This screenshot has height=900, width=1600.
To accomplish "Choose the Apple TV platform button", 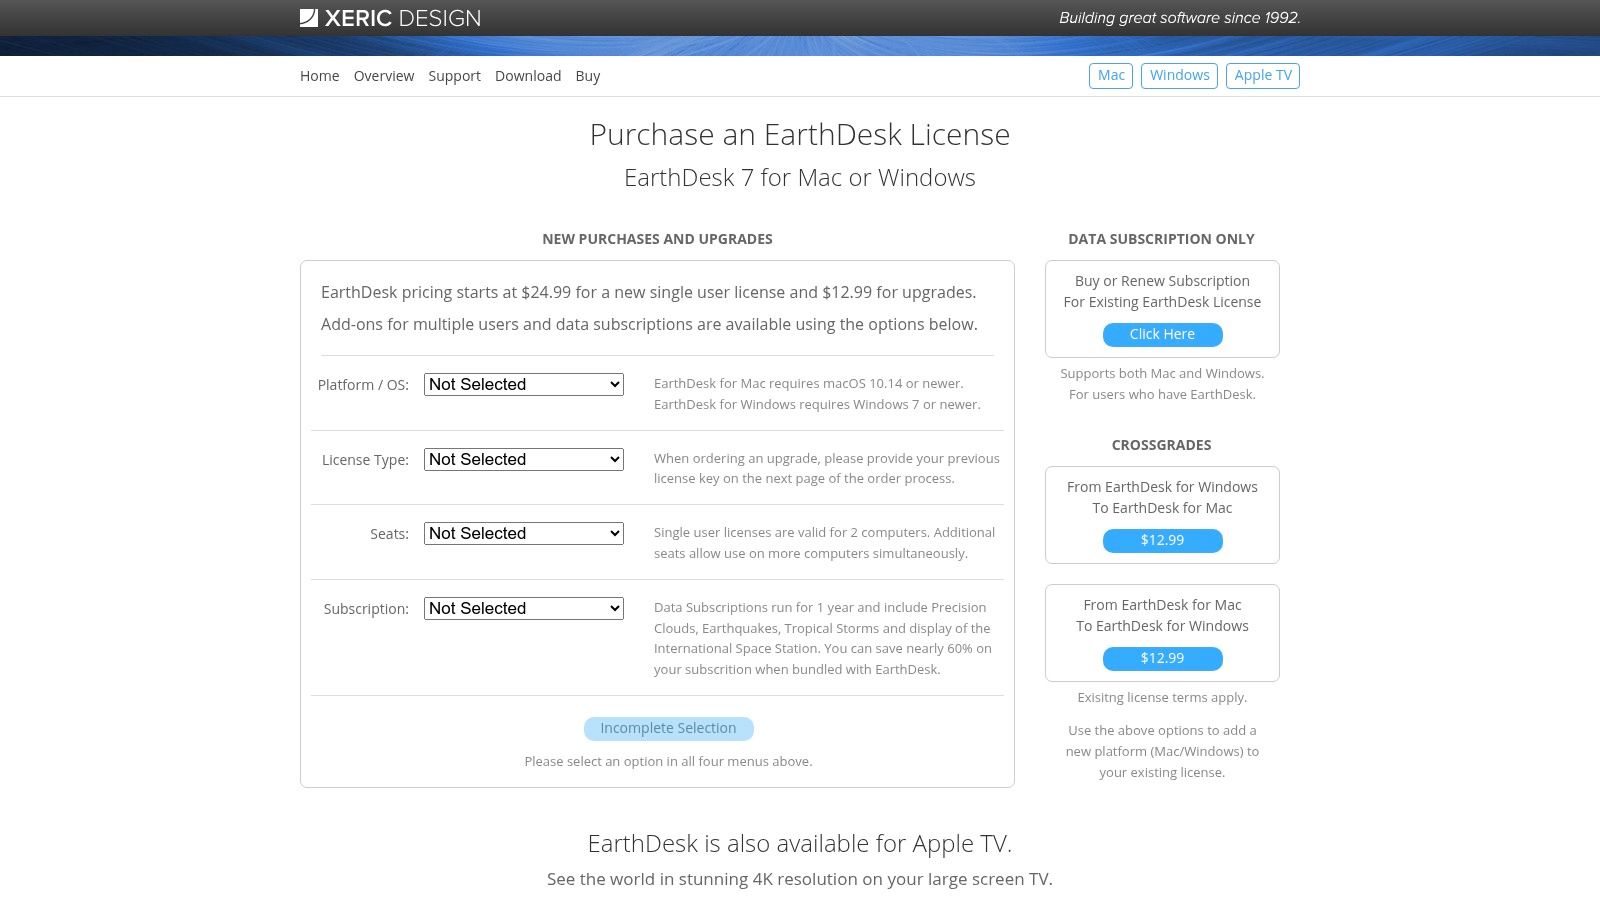I will (x=1263, y=76).
